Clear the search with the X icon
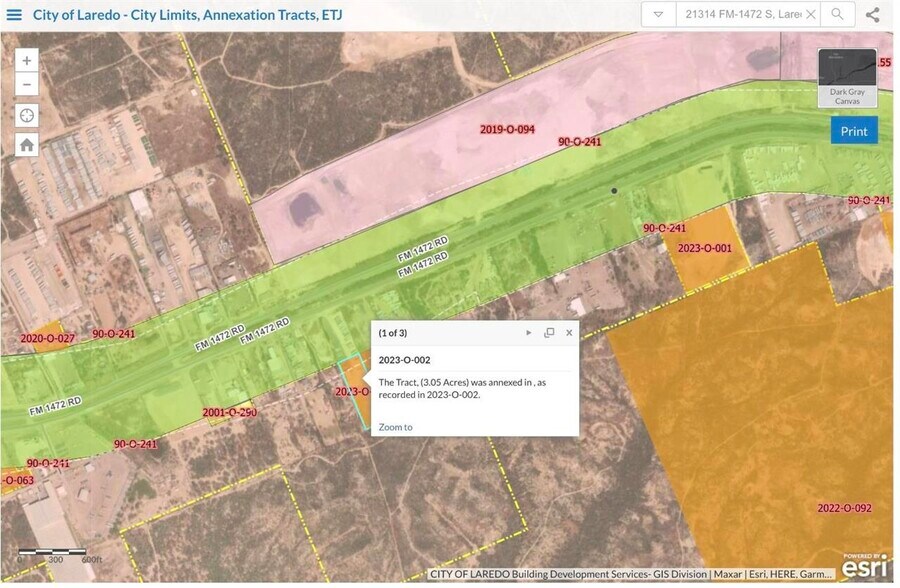This screenshot has width=900, height=588. pos(812,15)
